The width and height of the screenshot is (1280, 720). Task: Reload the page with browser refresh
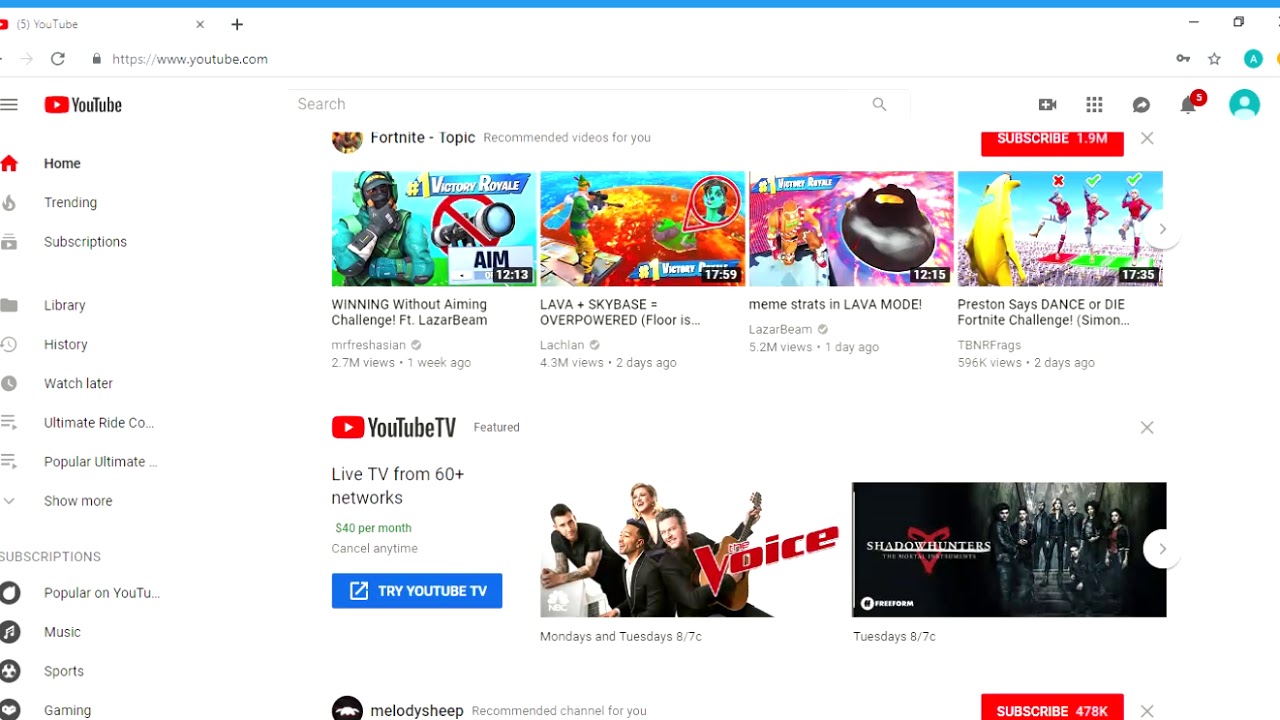tap(58, 59)
